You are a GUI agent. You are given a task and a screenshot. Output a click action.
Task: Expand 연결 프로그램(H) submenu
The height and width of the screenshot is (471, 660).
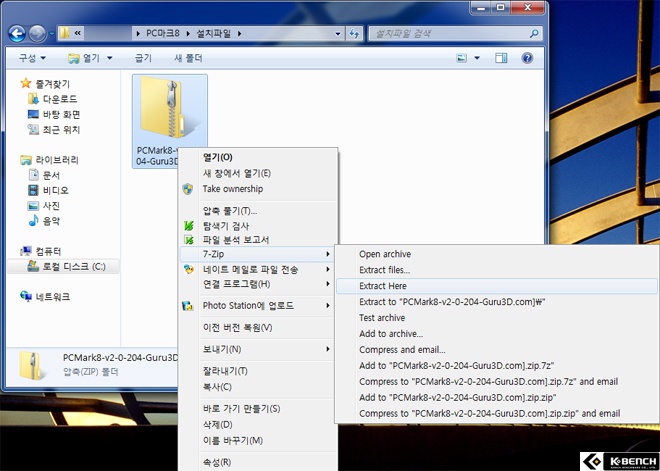click(x=258, y=284)
